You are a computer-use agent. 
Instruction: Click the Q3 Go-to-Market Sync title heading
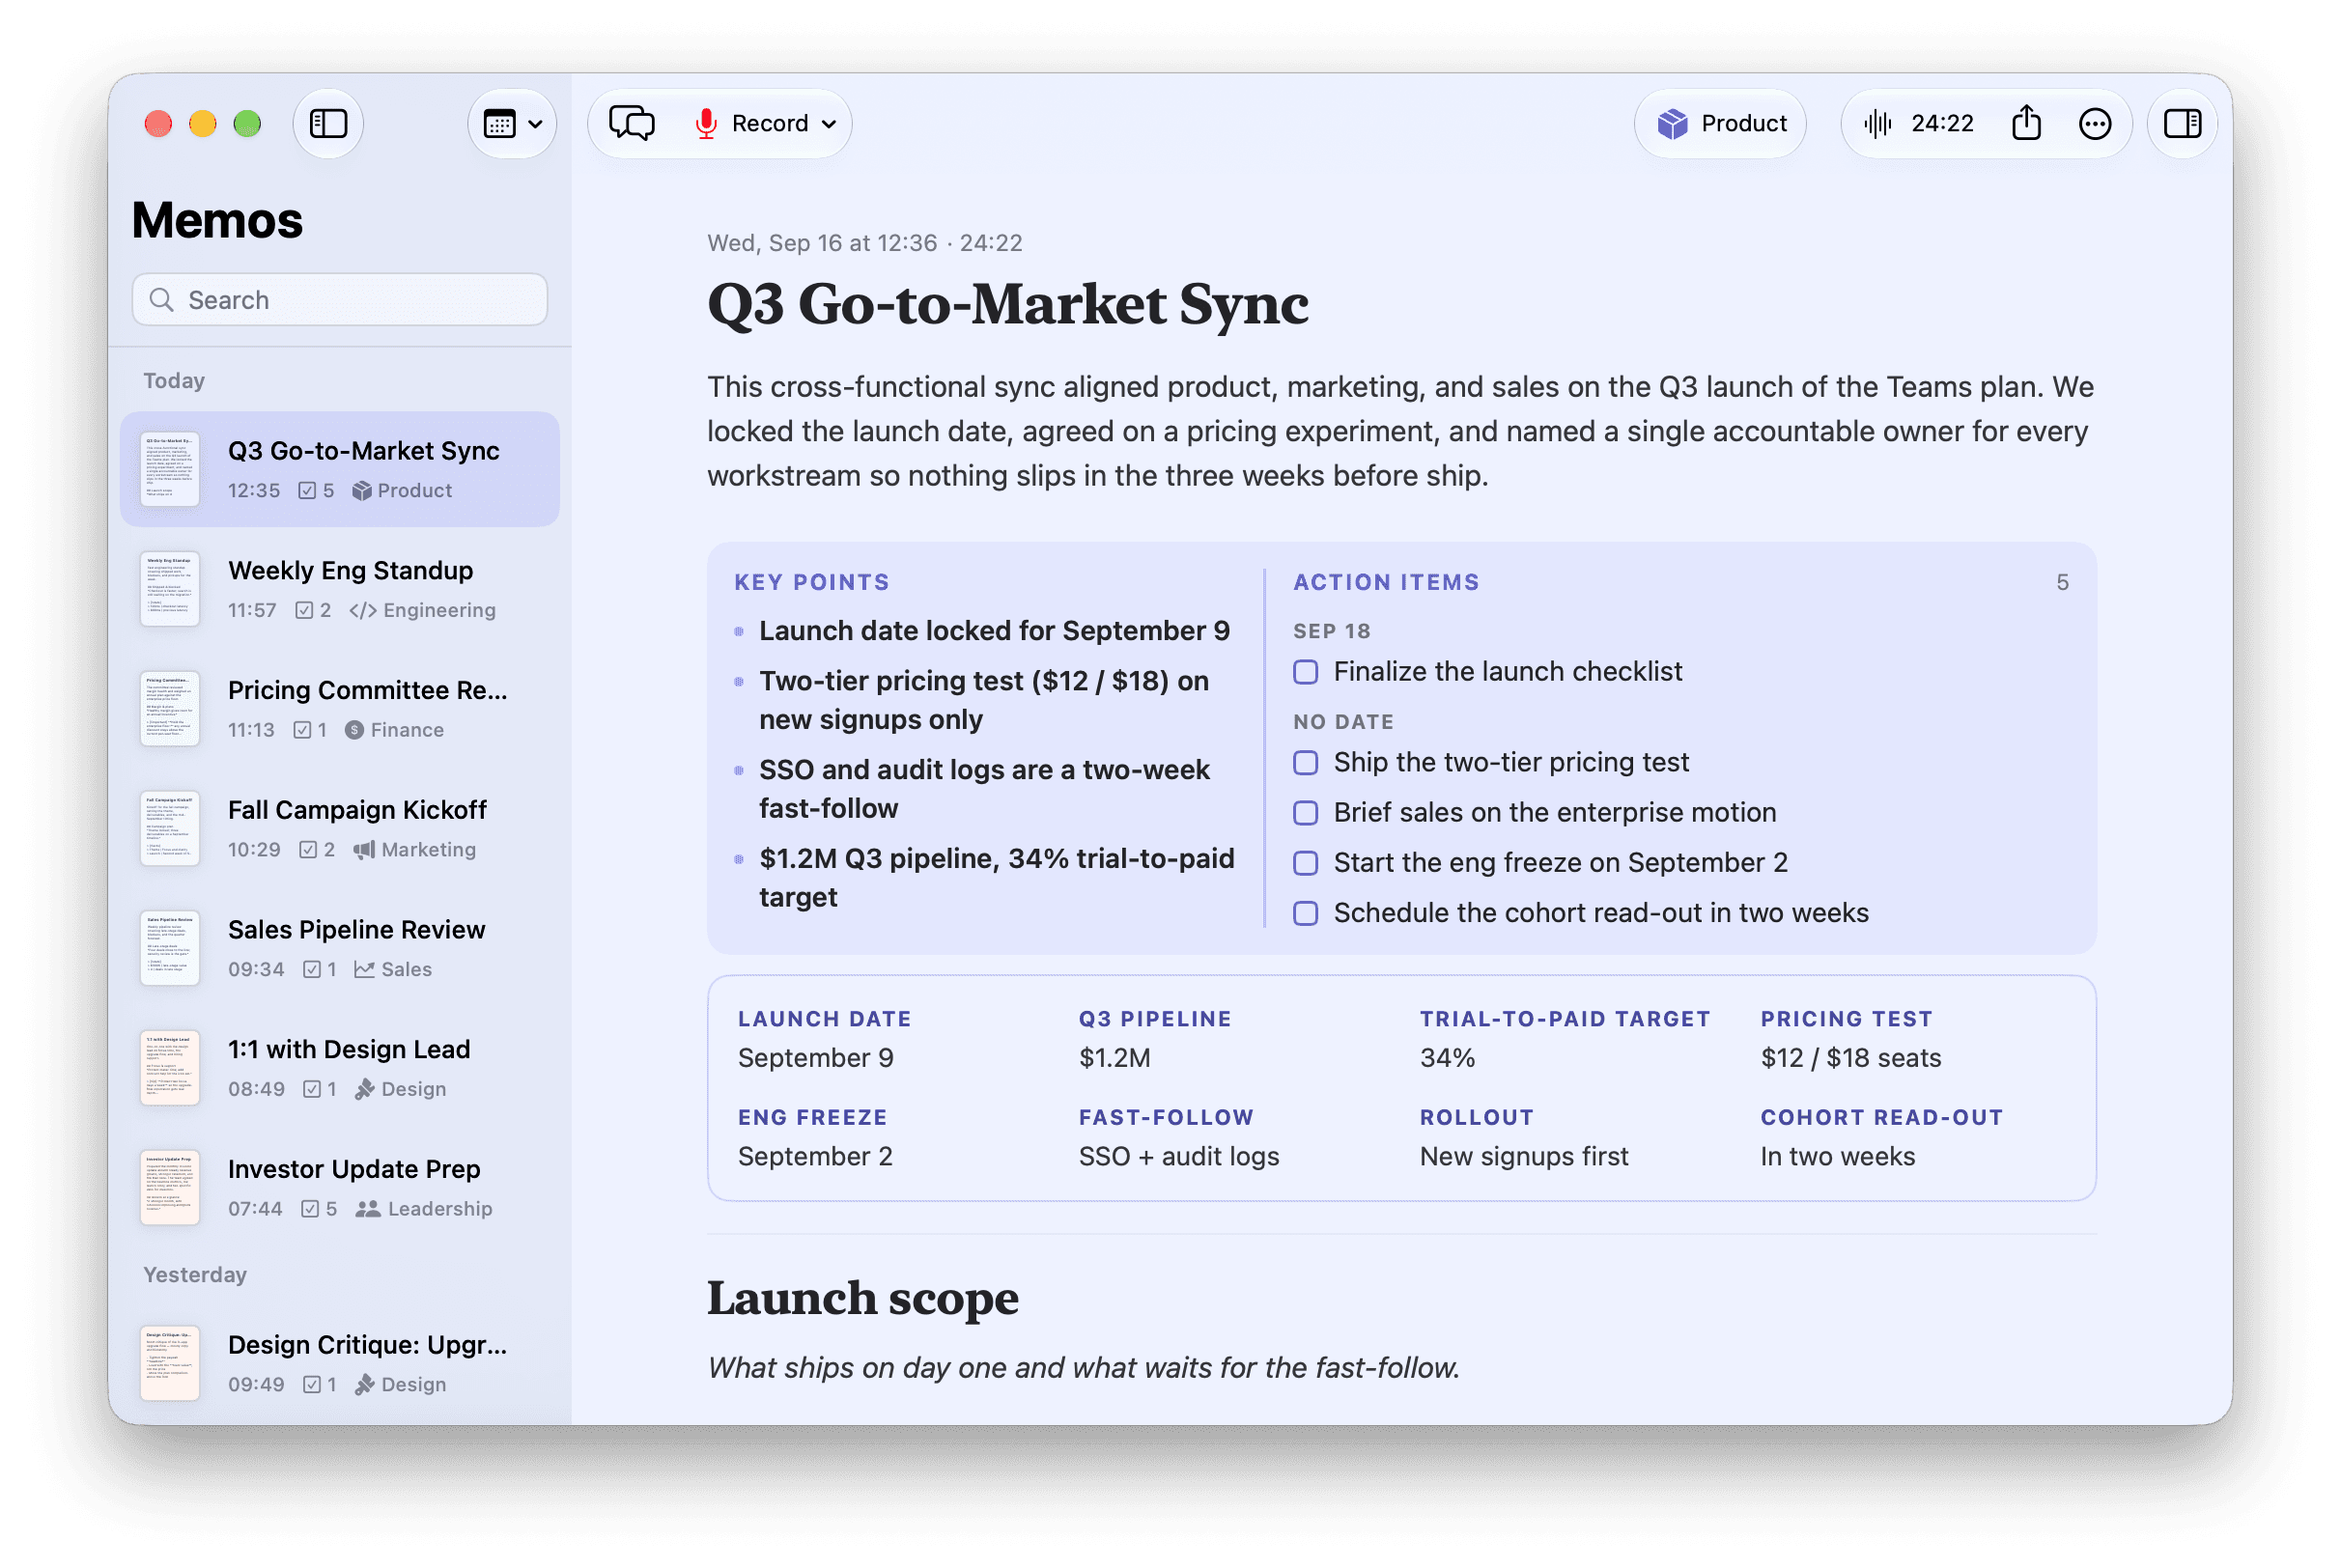tap(1008, 304)
